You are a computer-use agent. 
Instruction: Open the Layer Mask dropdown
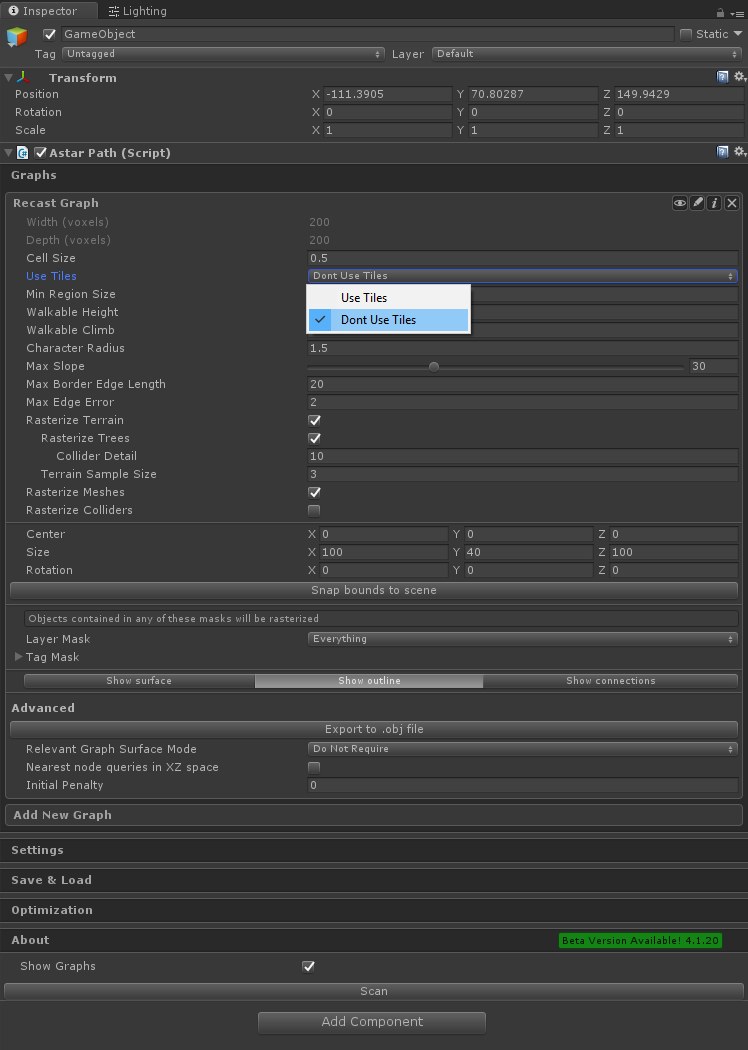(x=522, y=639)
